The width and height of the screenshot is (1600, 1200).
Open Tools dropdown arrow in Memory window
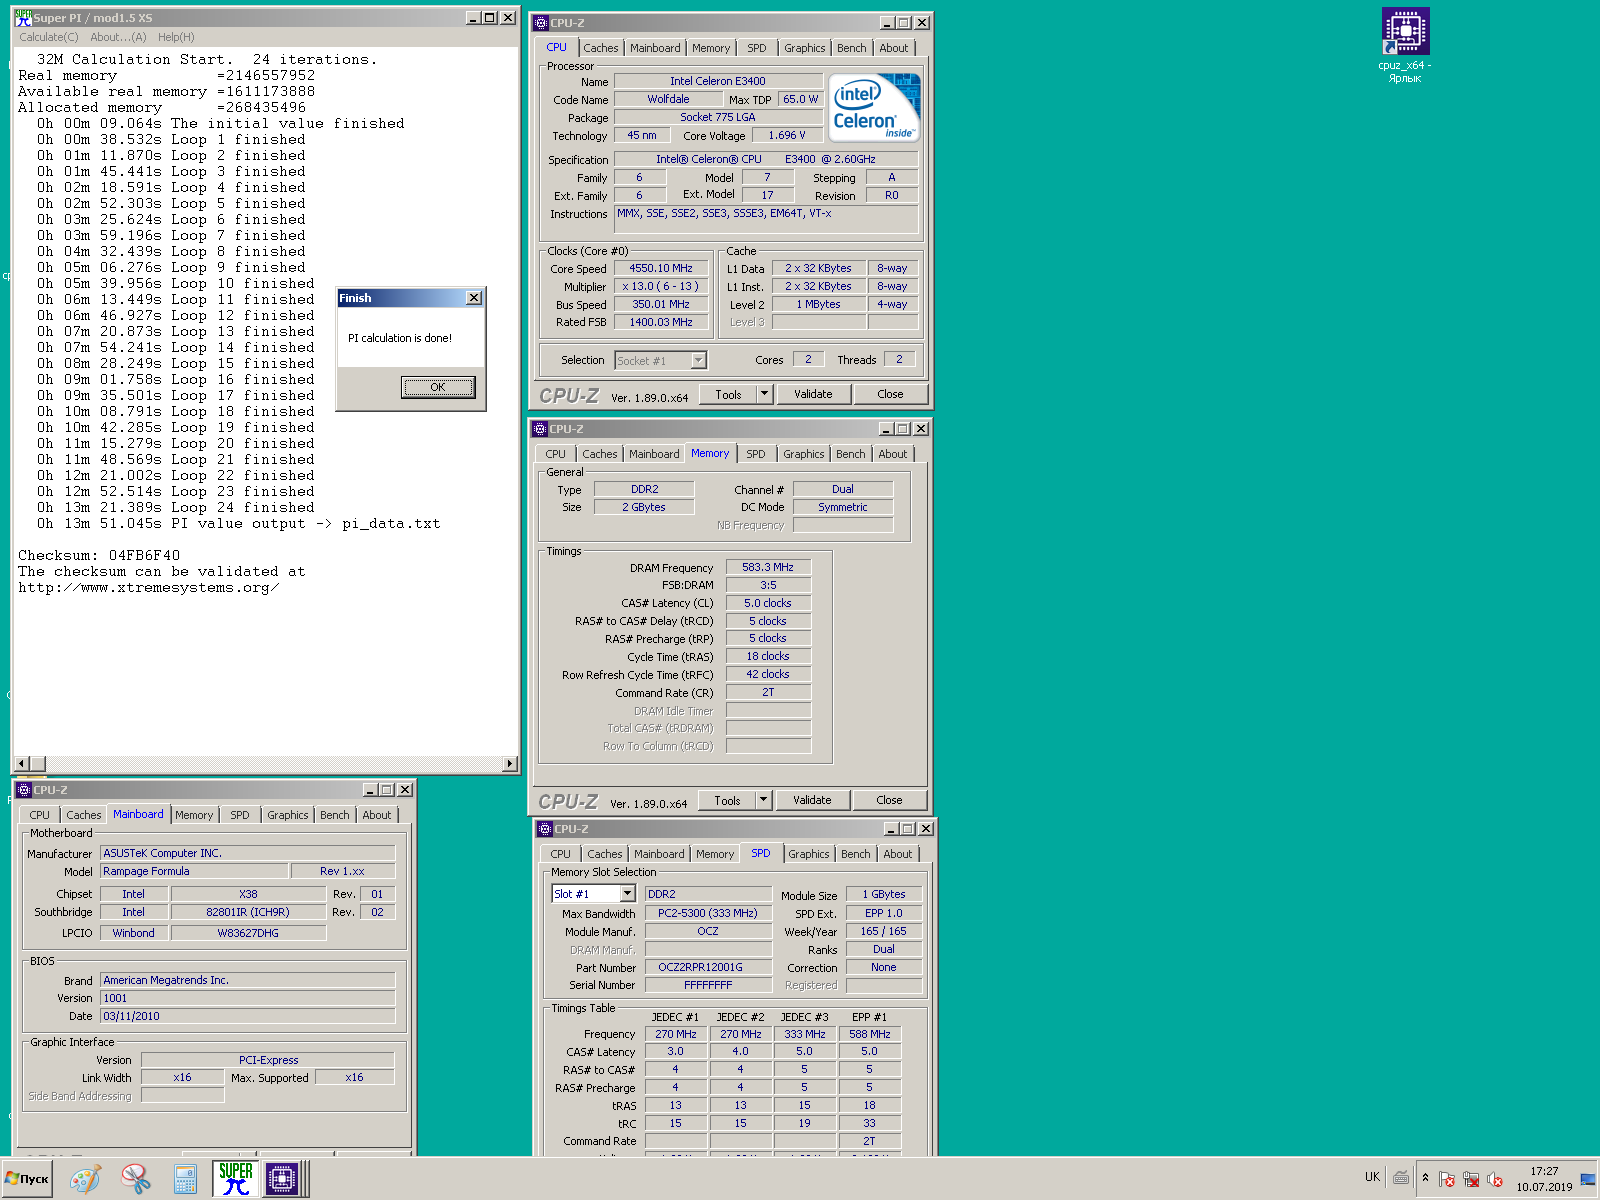764,800
